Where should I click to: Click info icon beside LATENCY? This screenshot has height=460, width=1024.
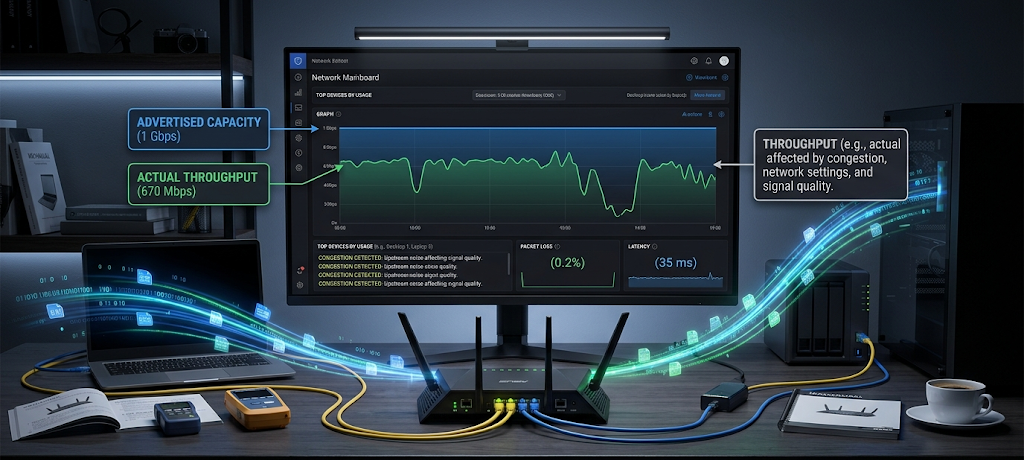[654, 246]
